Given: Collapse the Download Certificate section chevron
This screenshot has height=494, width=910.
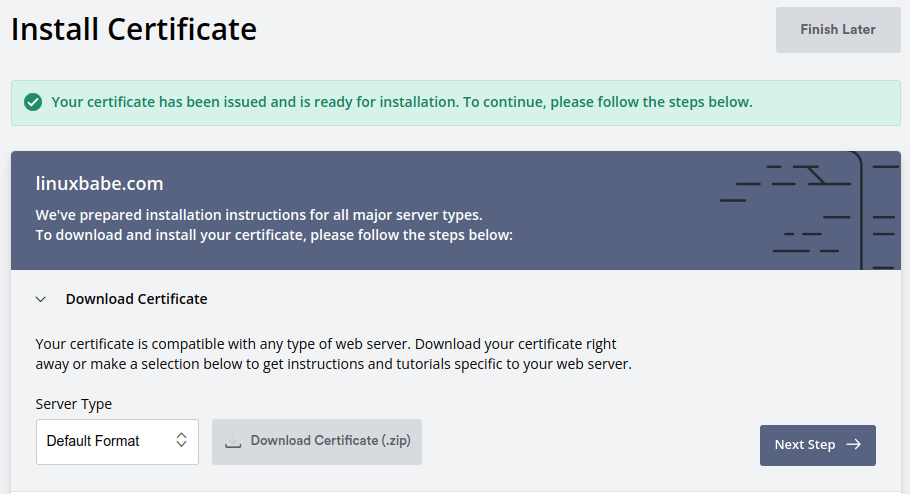Looking at the screenshot, I should pos(41,299).
